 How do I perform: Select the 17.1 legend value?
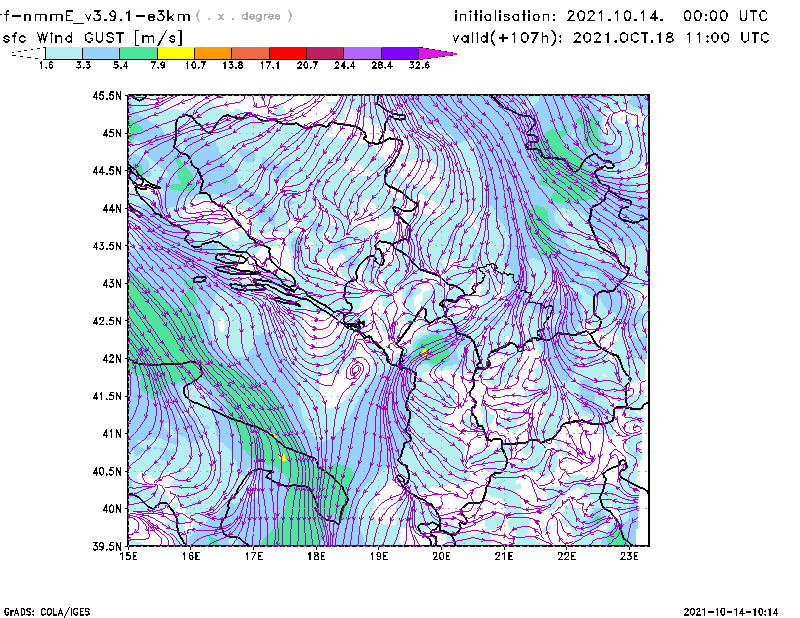click(269, 65)
